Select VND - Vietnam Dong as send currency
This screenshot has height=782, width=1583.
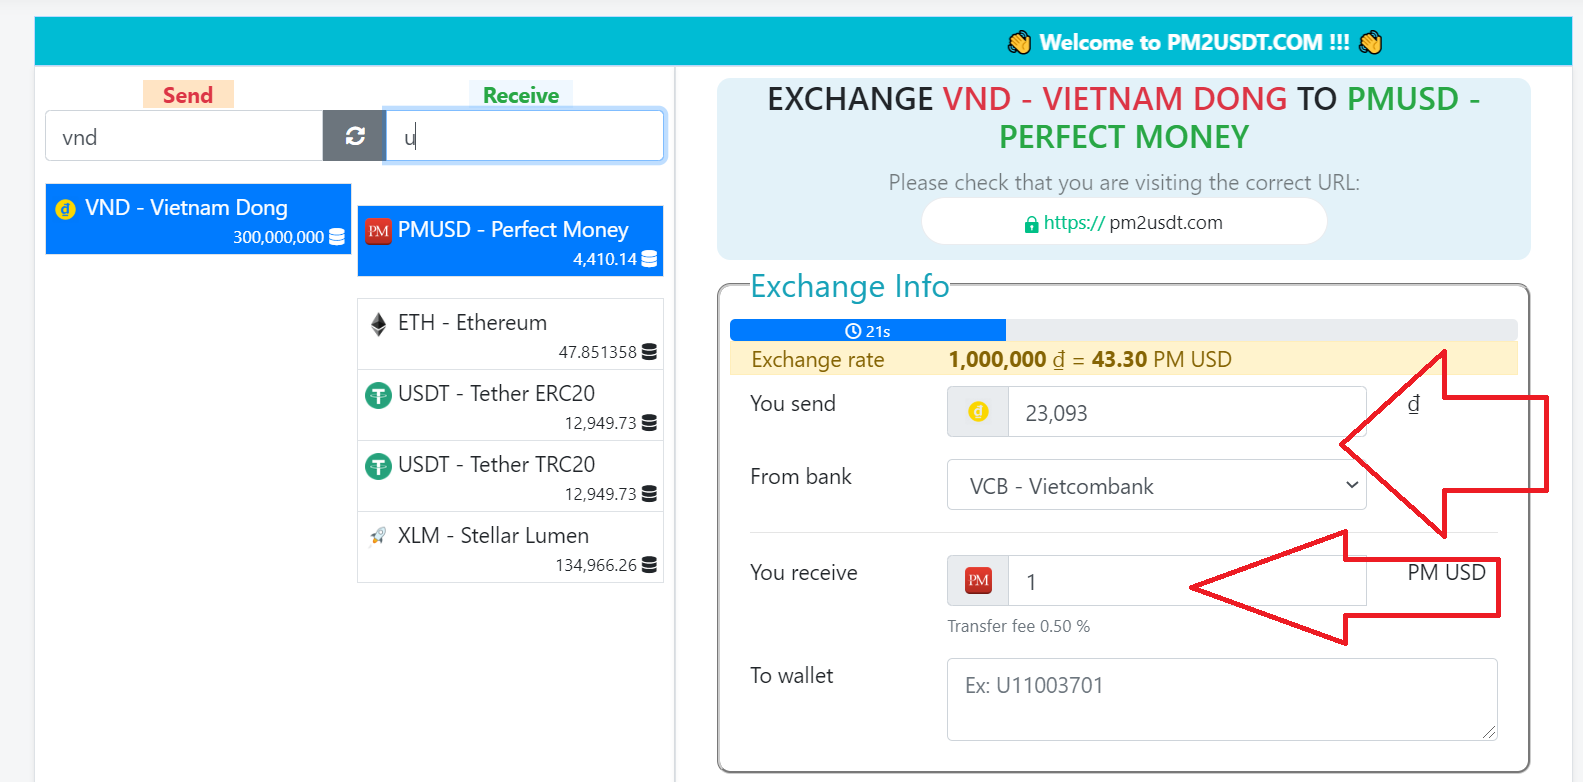tap(198, 219)
